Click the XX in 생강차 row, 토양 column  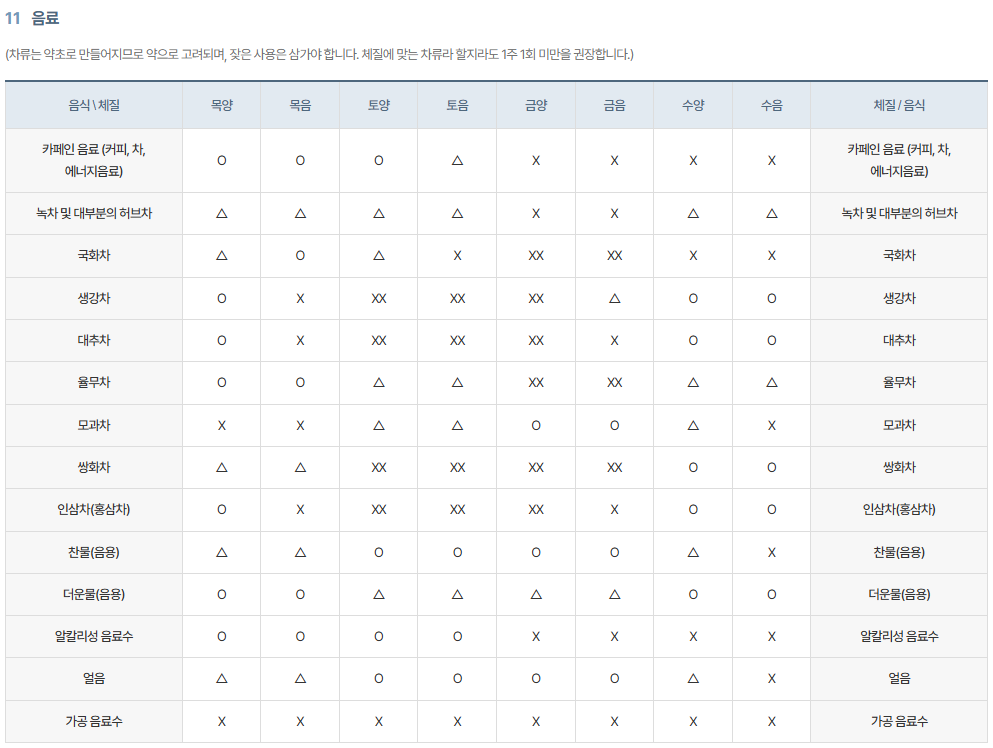tap(379, 298)
